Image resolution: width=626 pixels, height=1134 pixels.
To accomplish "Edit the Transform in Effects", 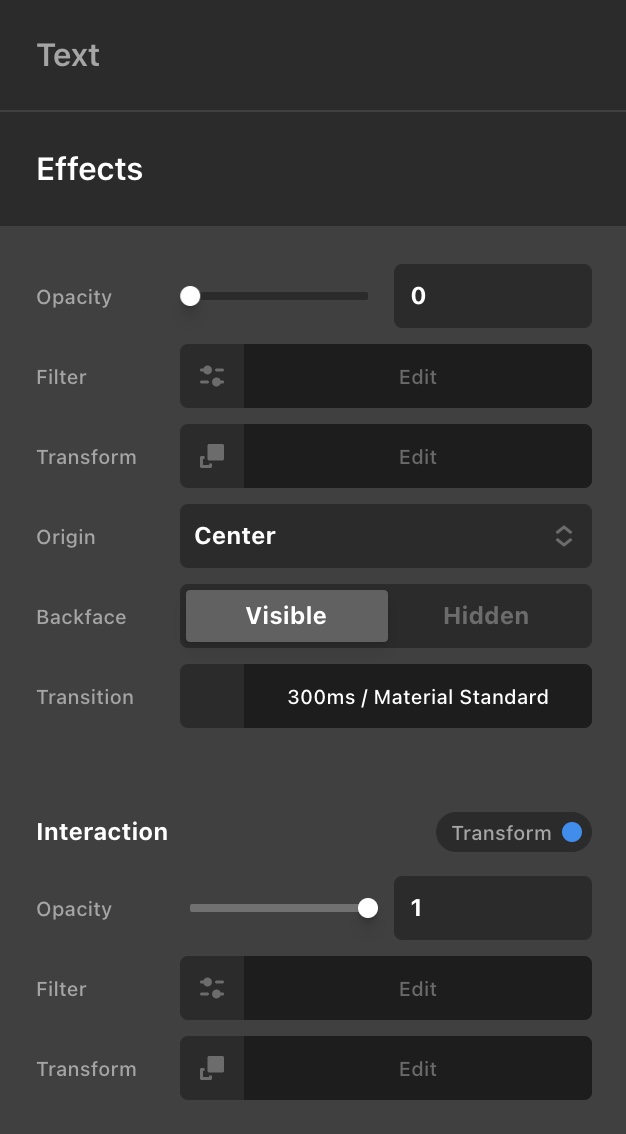I will coord(417,456).
